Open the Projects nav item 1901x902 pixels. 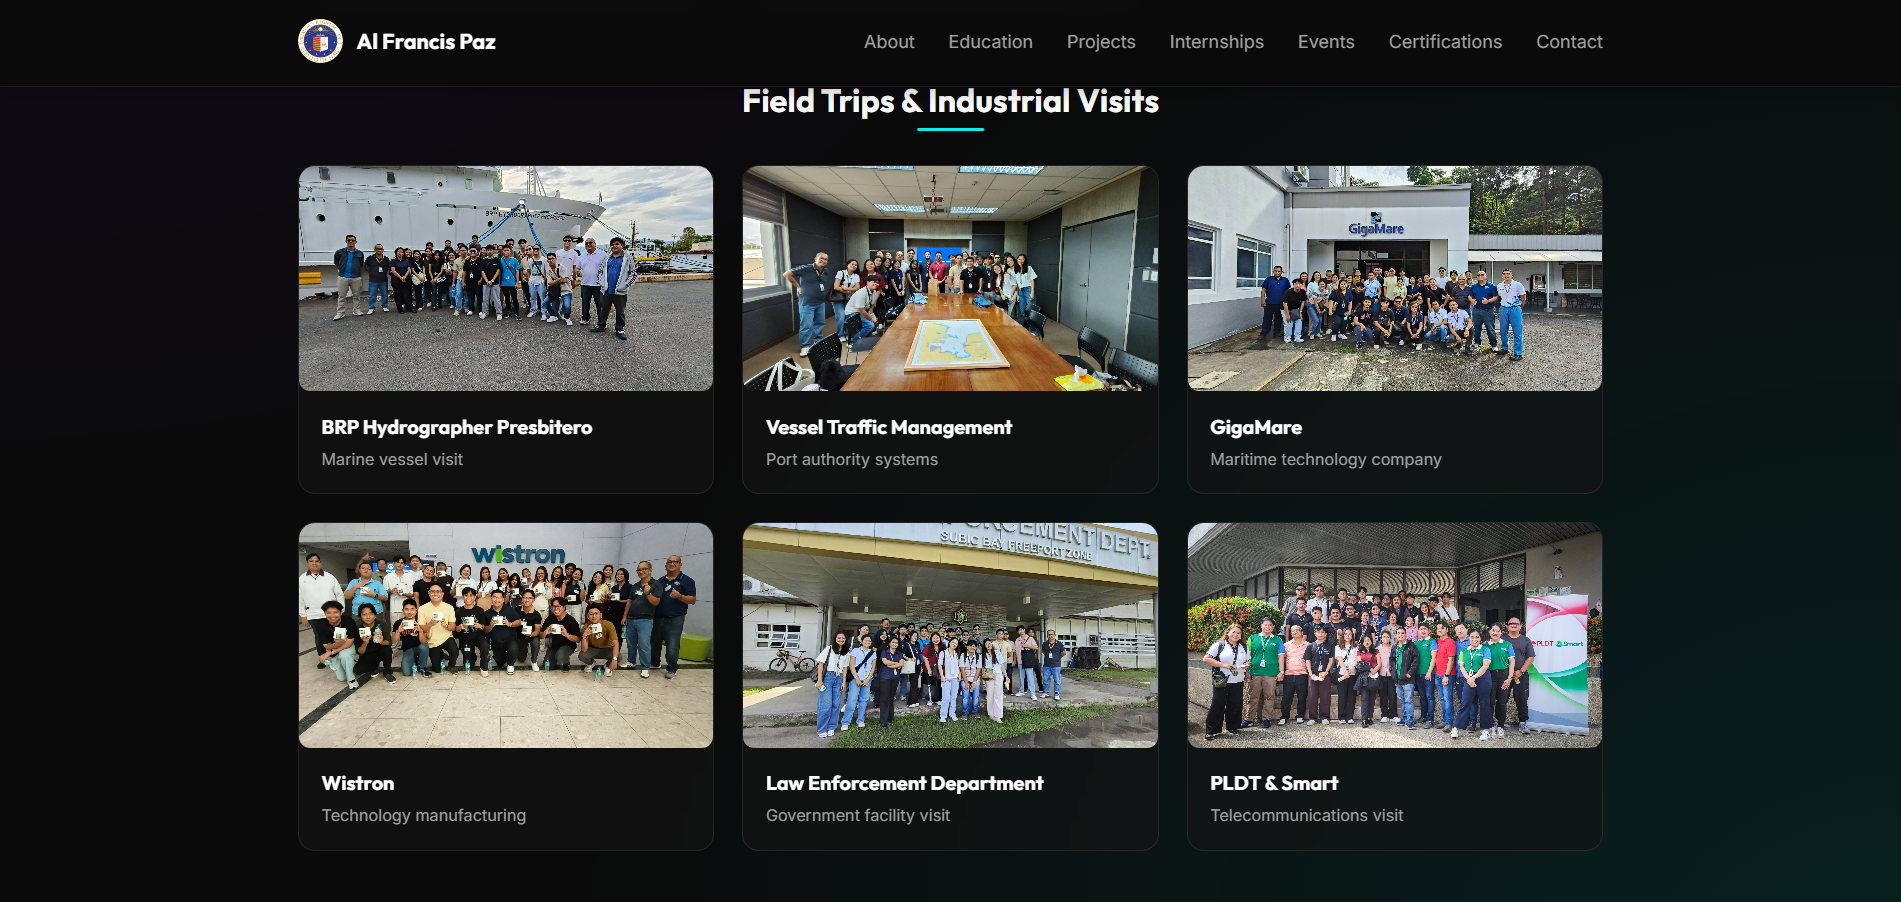pos(1101,42)
